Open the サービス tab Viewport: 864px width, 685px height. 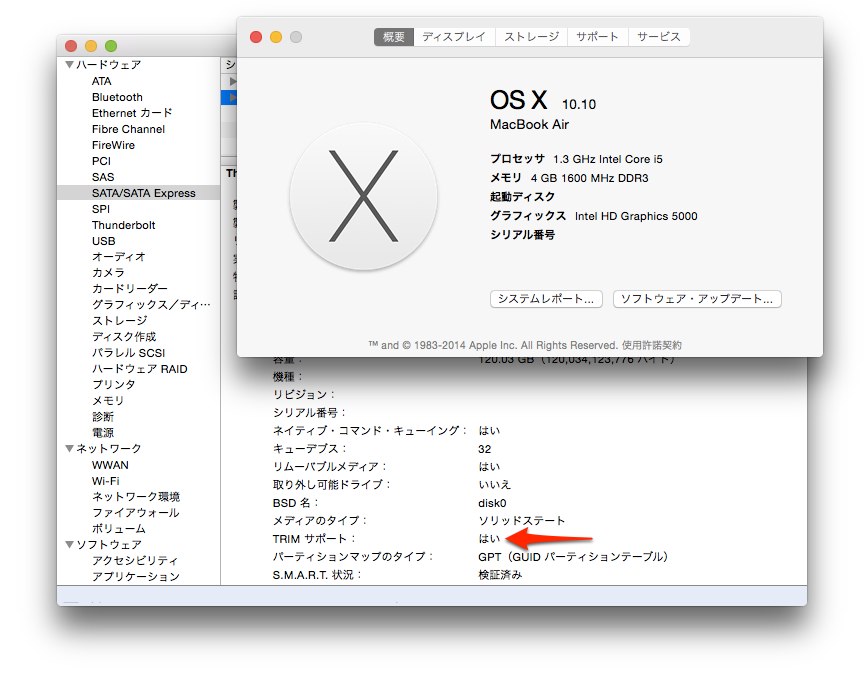click(658, 37)
